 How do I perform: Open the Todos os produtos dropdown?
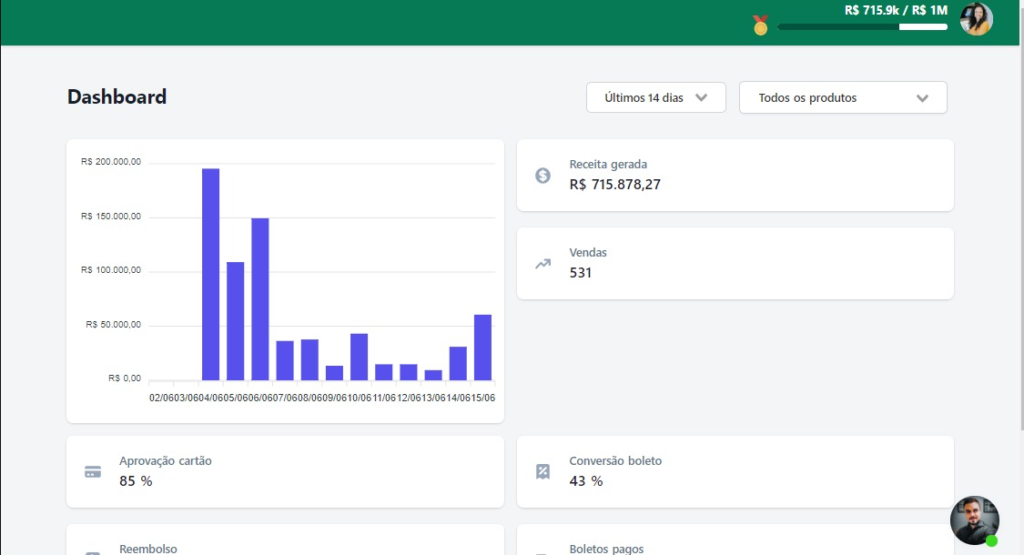(843, 97)
